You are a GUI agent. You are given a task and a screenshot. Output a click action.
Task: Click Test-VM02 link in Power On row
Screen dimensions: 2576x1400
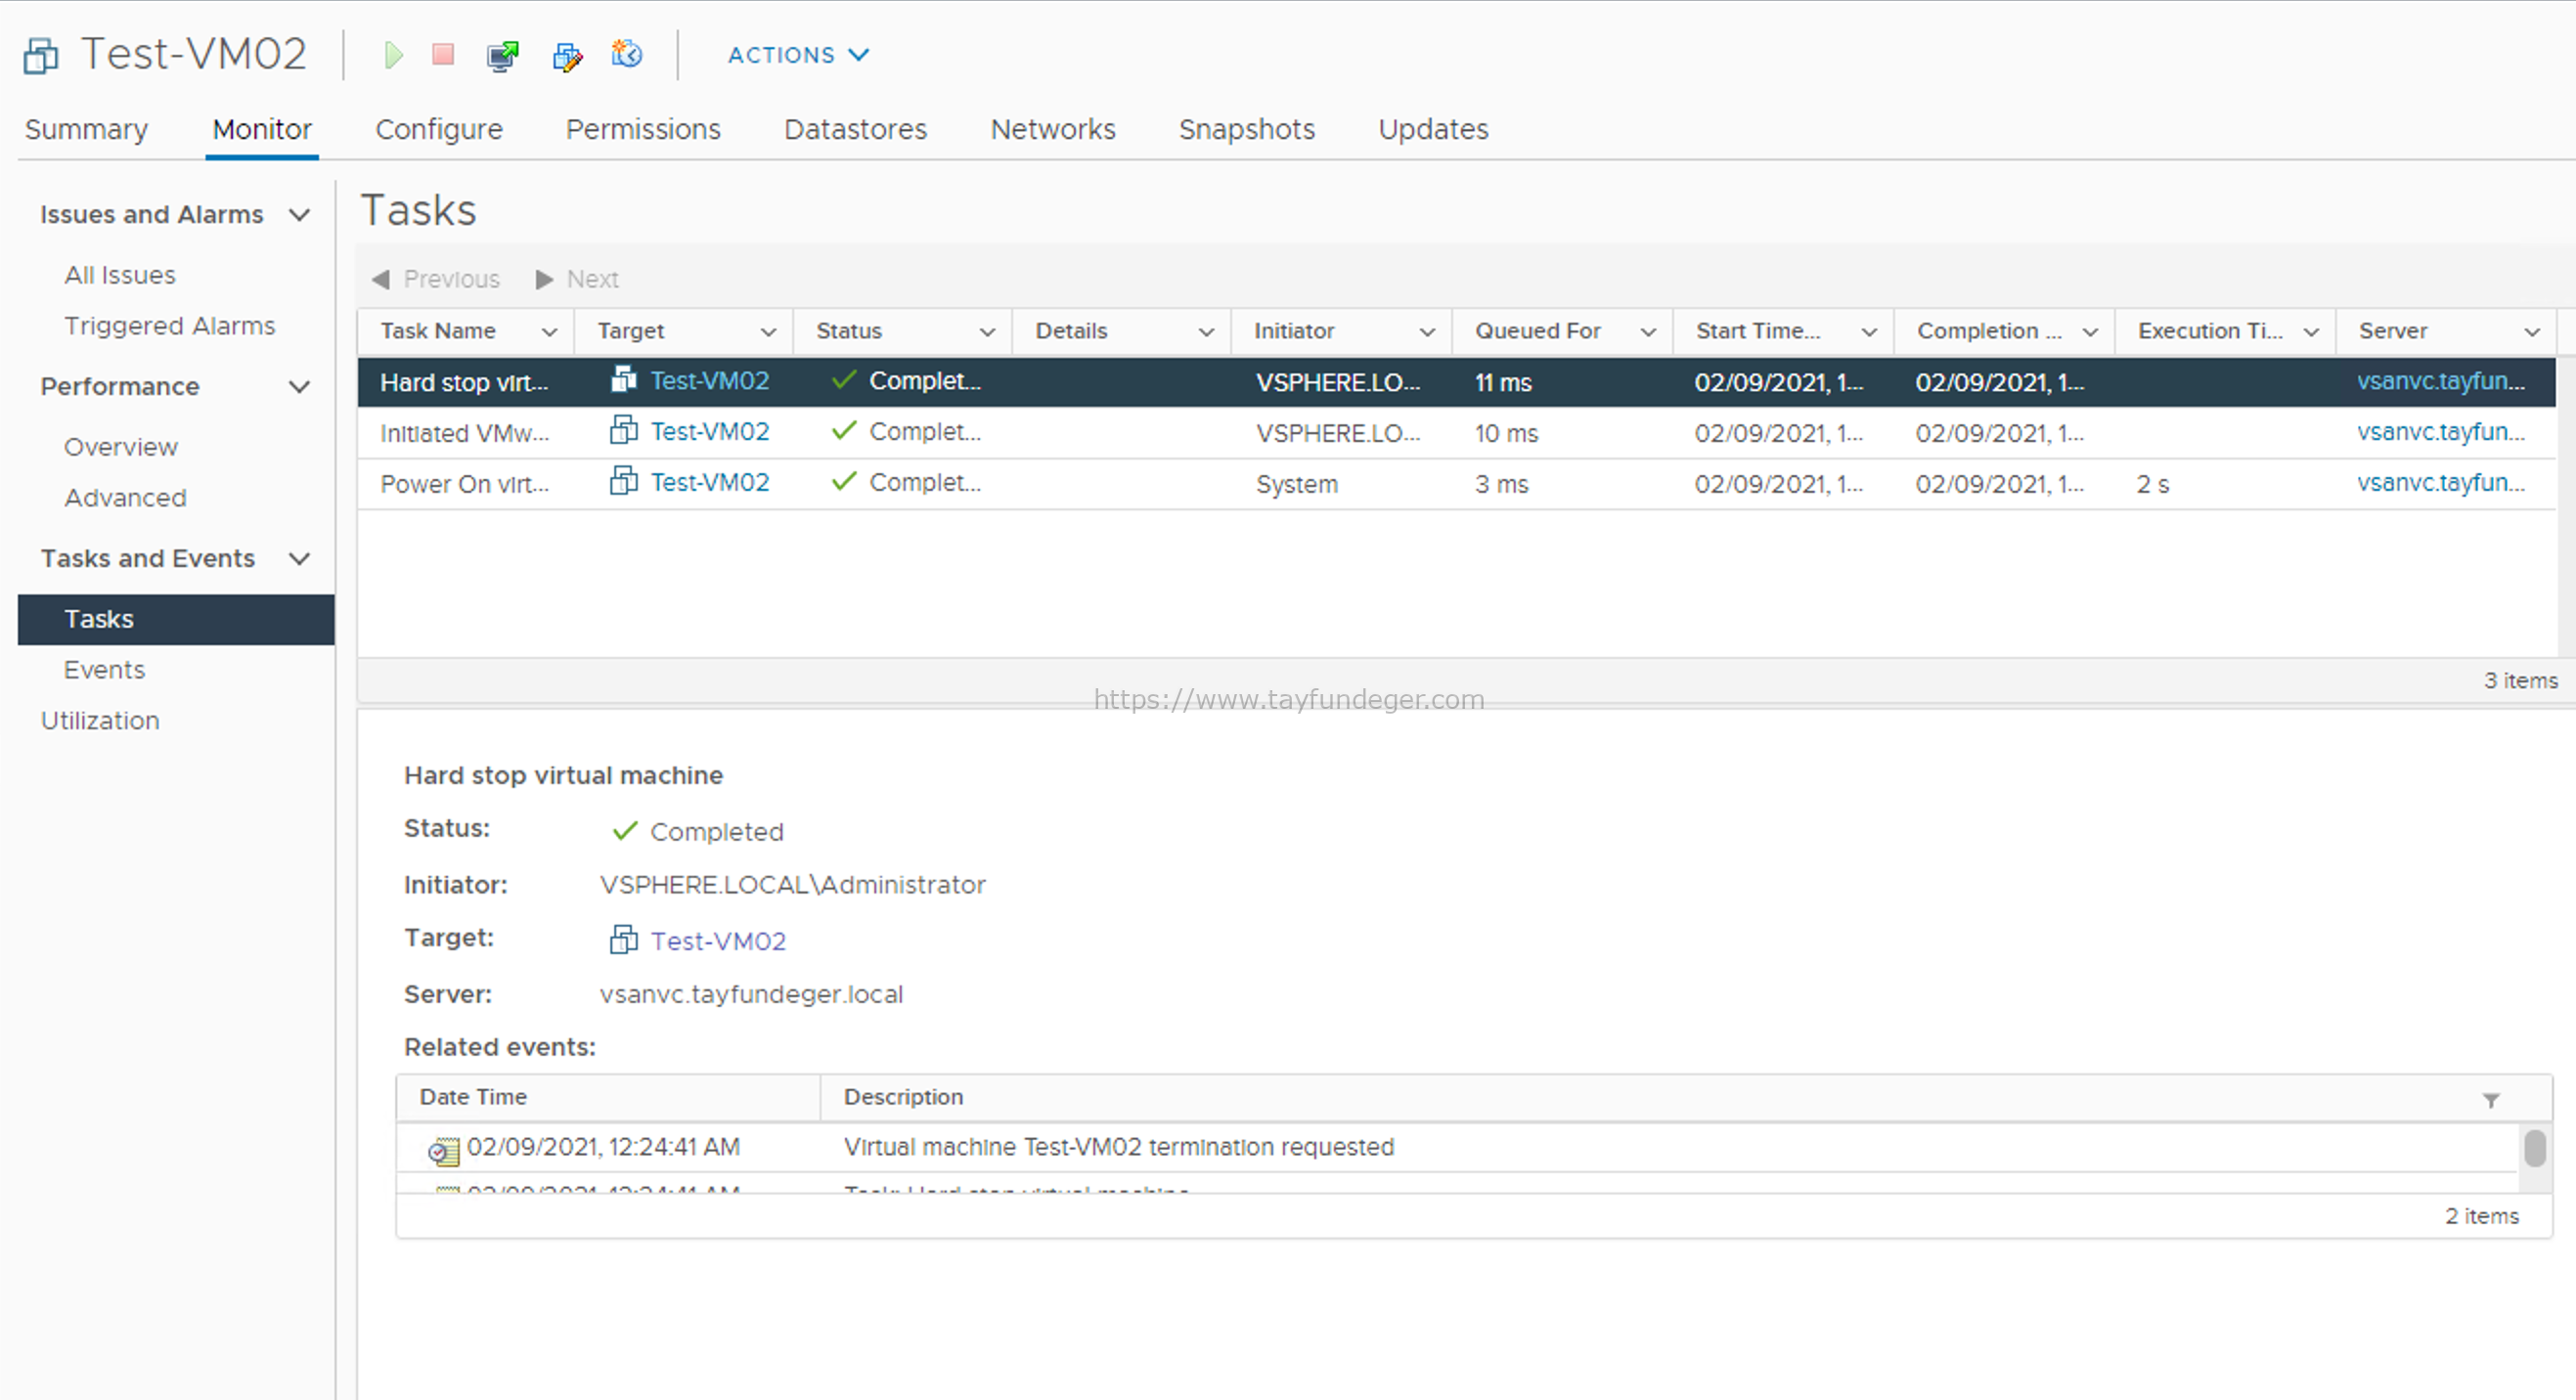click(x=710, y=483)
